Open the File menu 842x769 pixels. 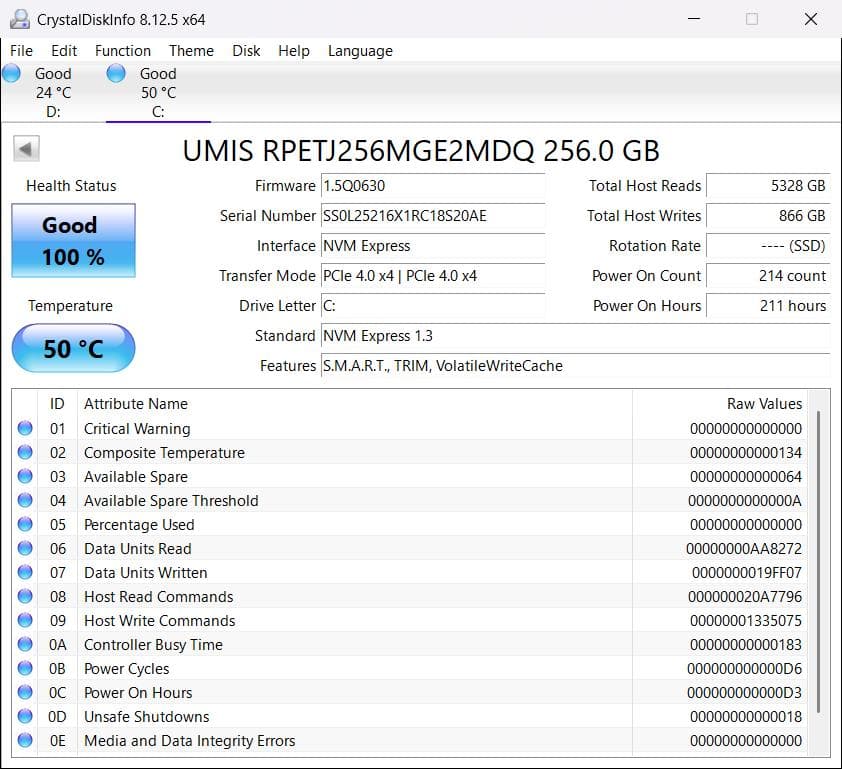click(20, 50)
